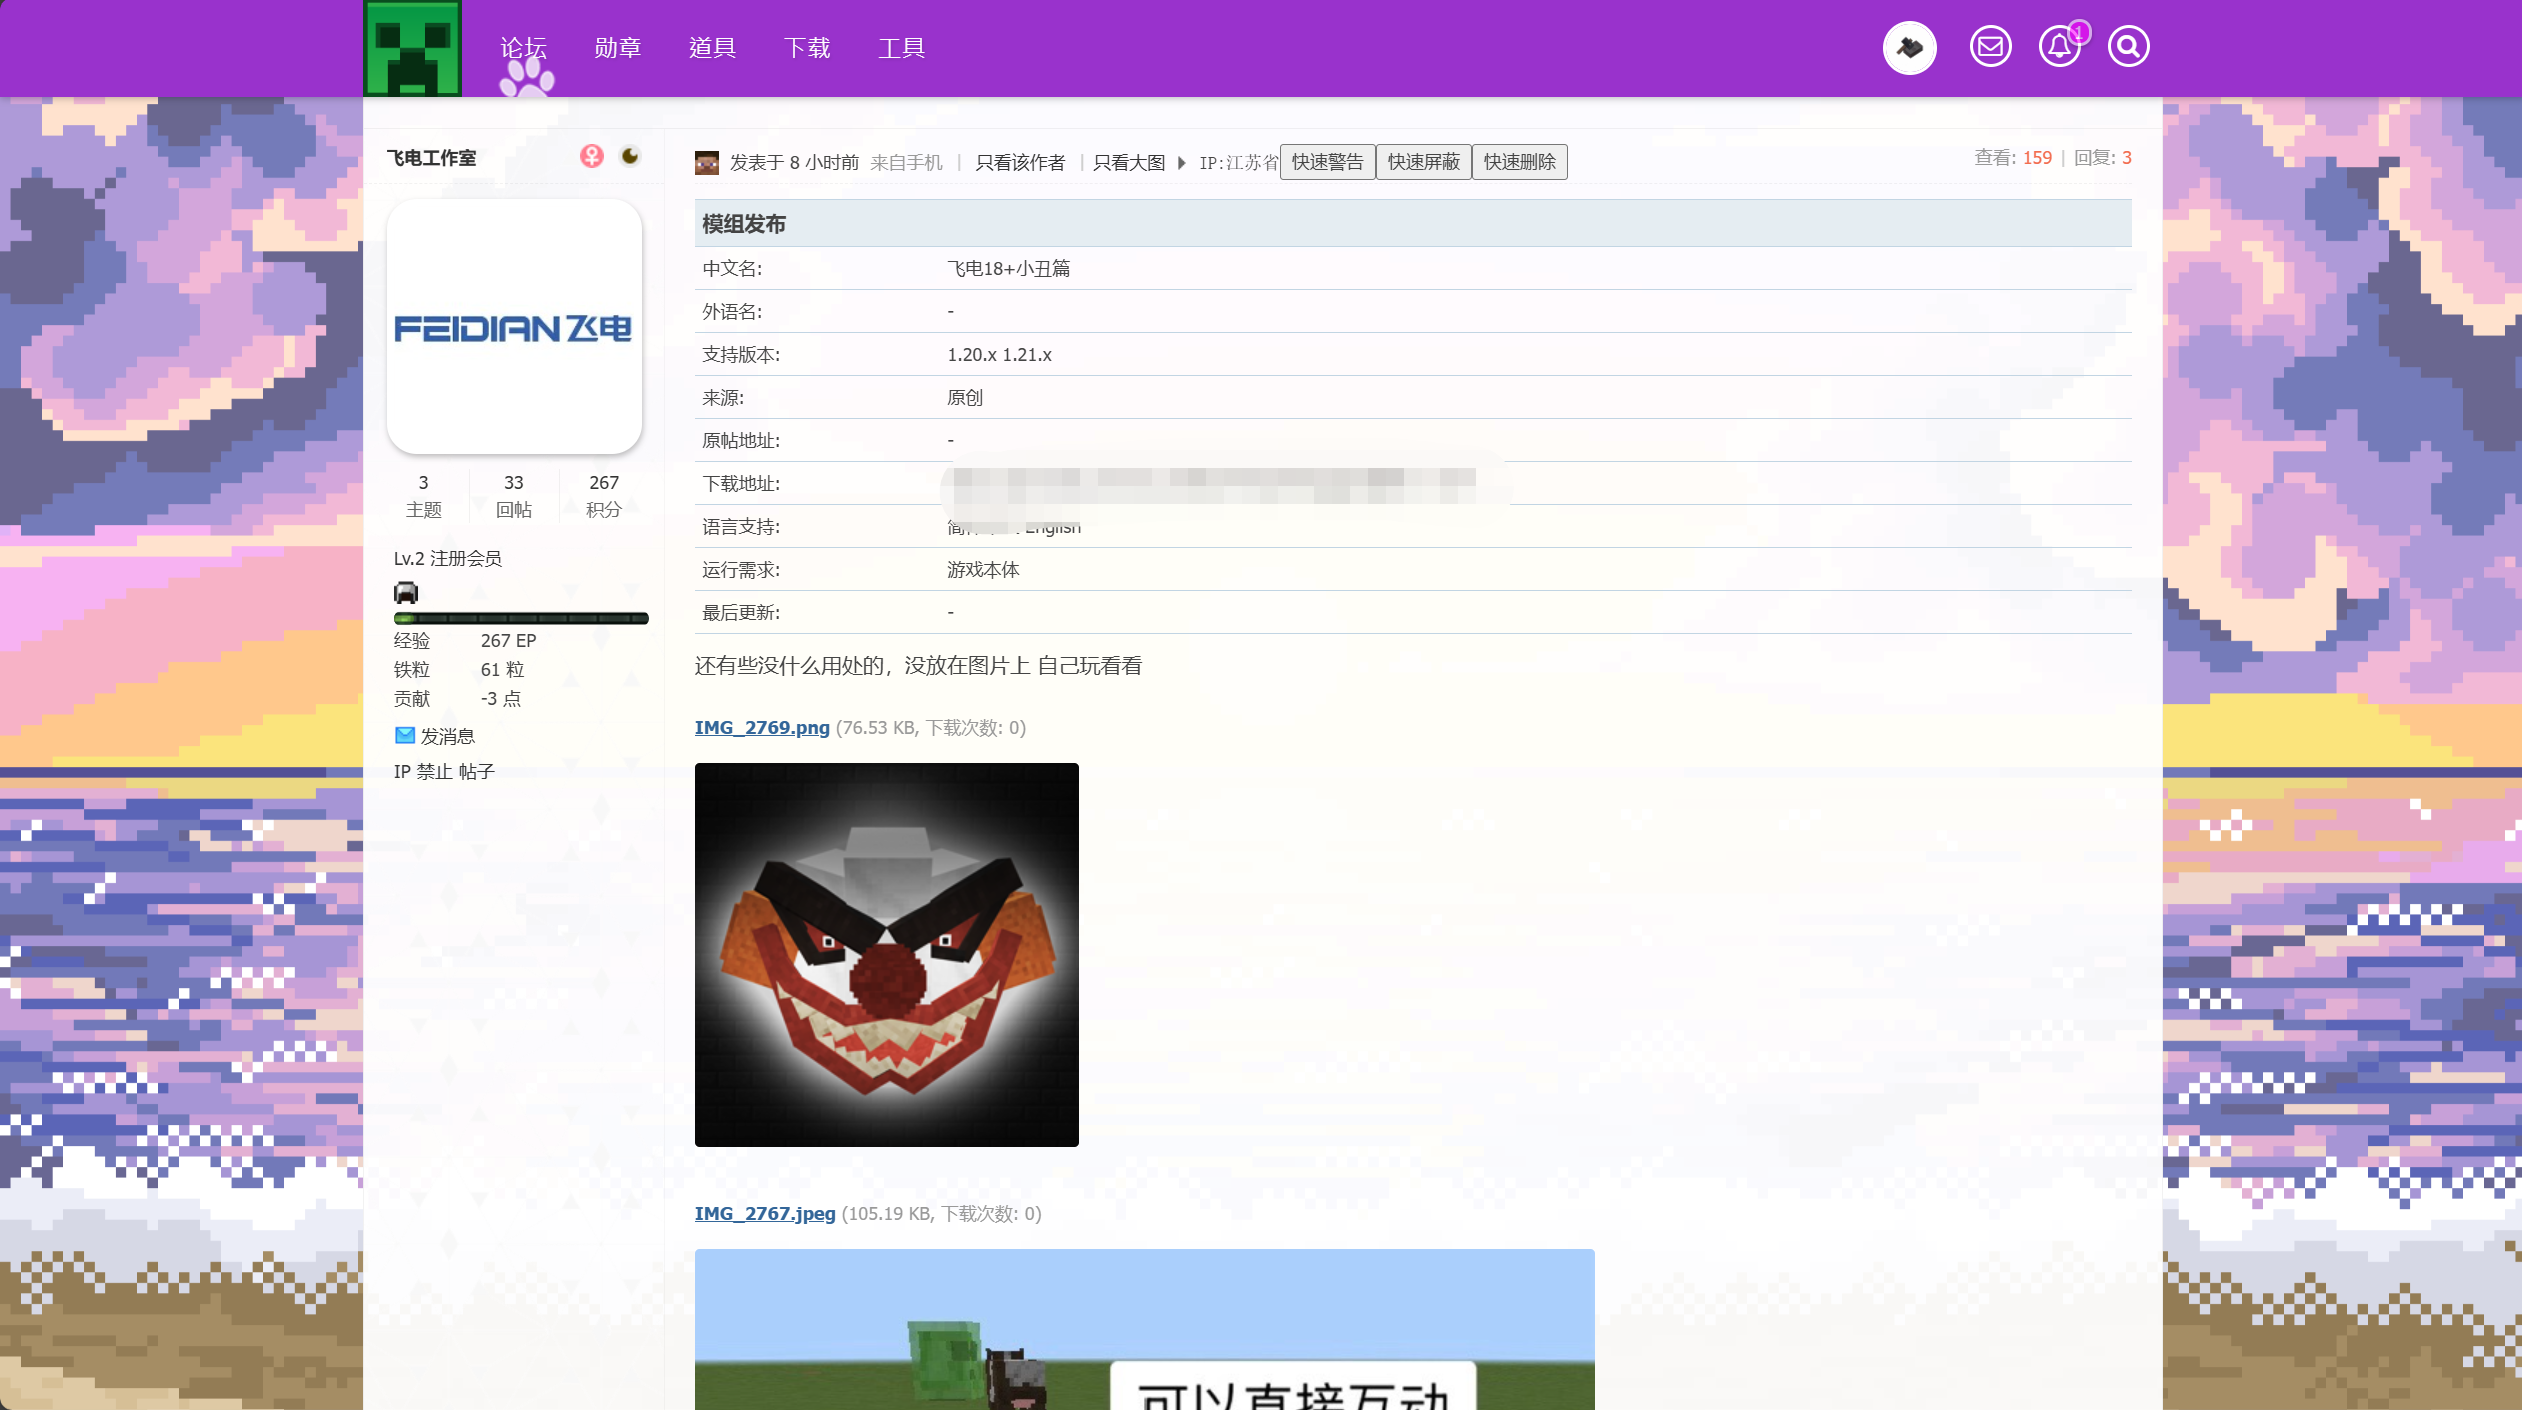Click the FEIDIAN avatar image

coord(514,326)
